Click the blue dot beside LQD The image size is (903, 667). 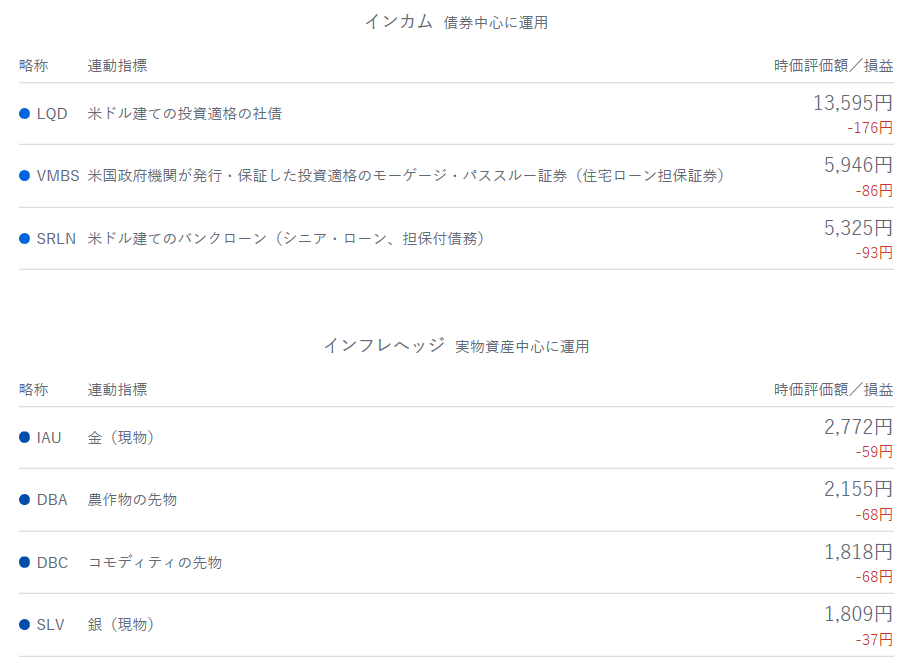25,114
